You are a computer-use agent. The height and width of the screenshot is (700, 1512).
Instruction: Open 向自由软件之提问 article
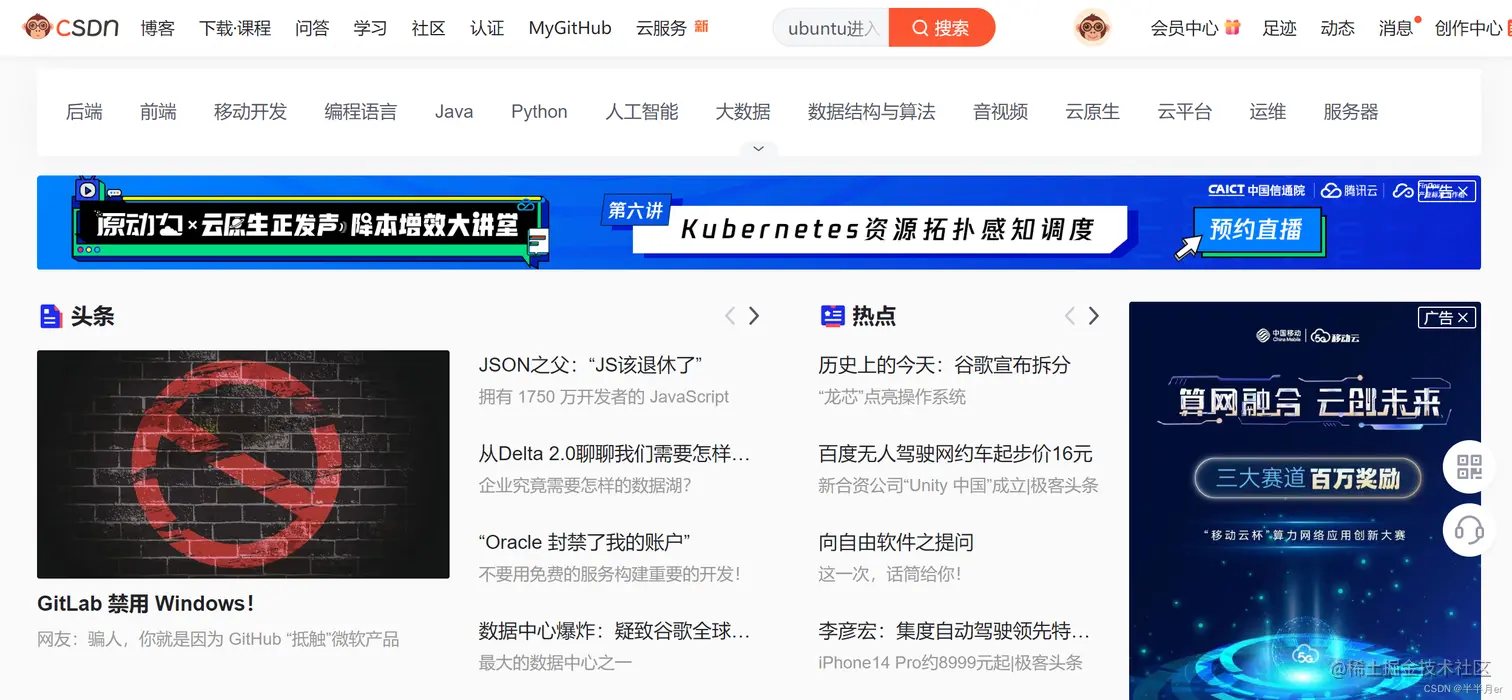(x=896, y=542)
